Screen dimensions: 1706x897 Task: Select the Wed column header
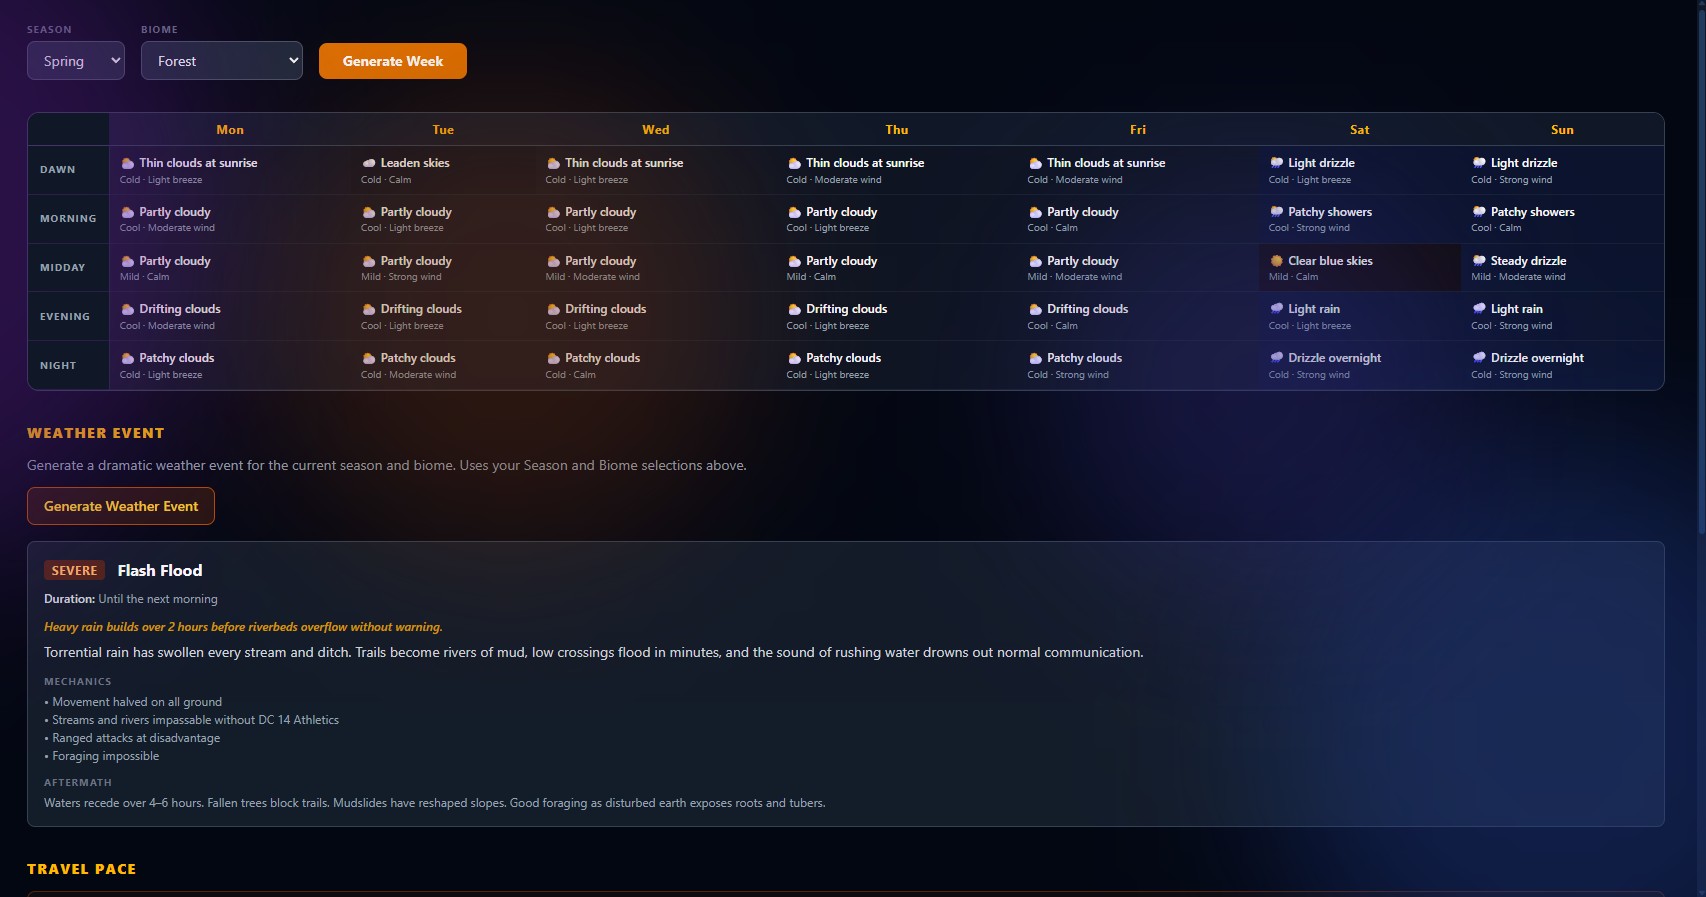point(656,130)
